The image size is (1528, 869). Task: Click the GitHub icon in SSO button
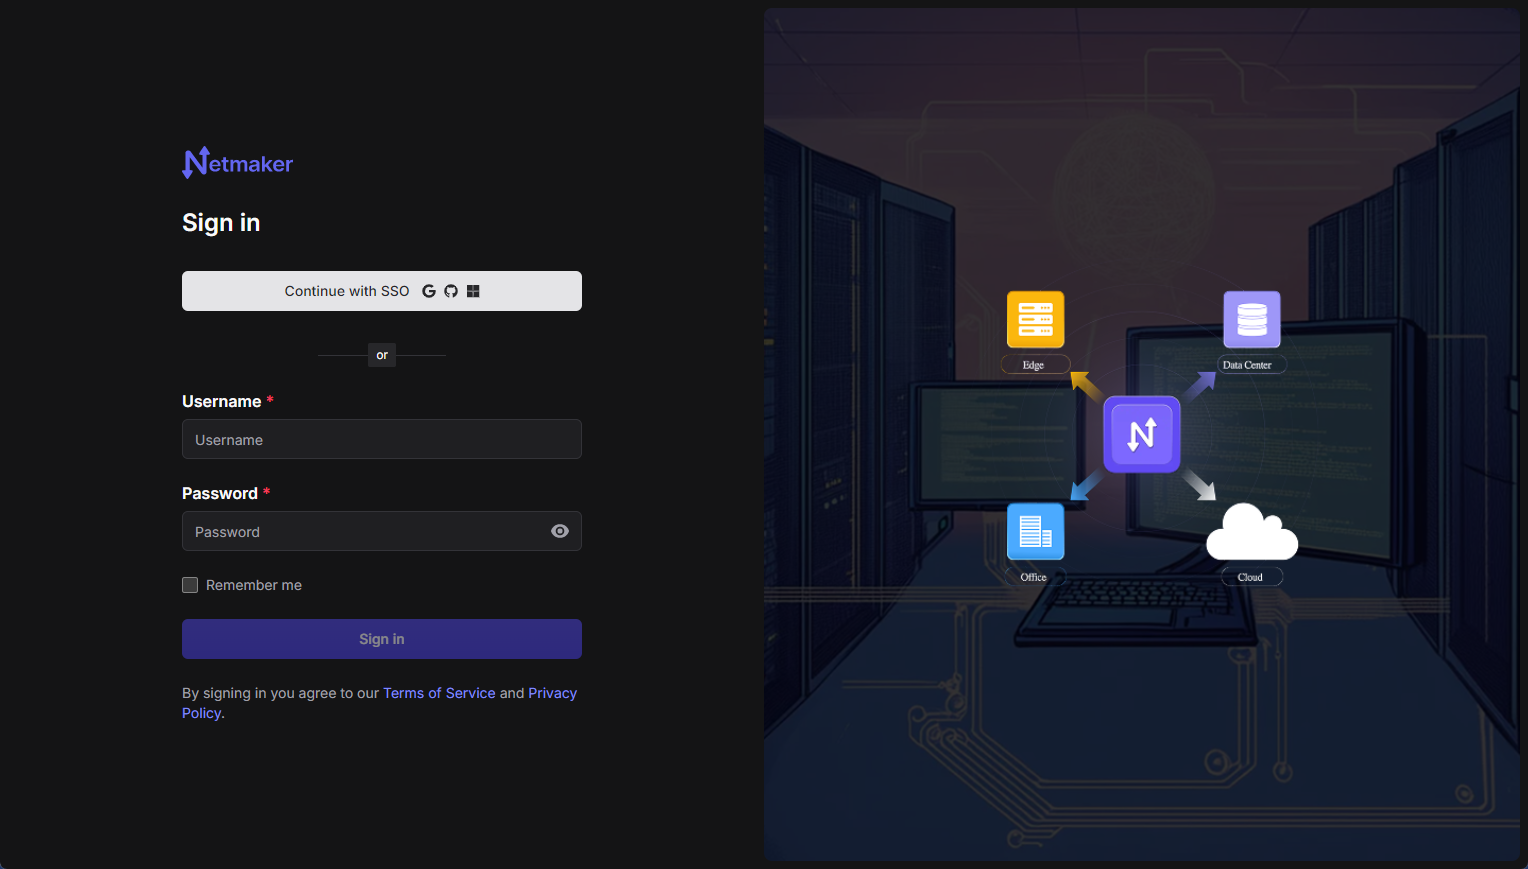[451, 291]
